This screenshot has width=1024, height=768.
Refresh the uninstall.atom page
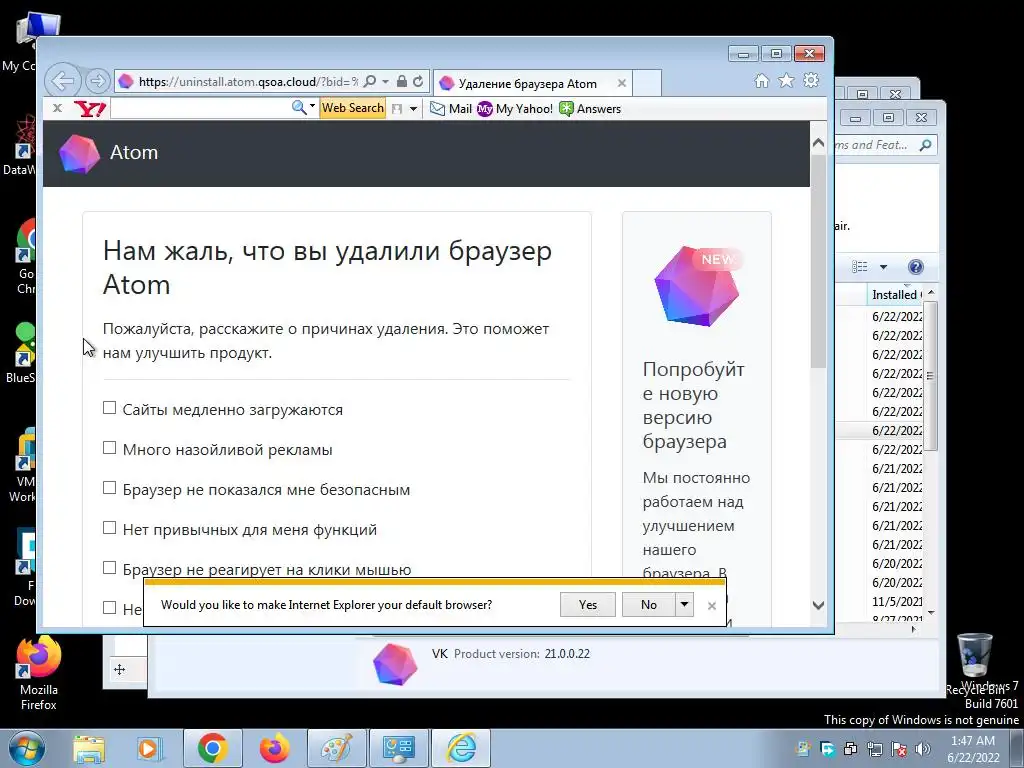[418, 82]
